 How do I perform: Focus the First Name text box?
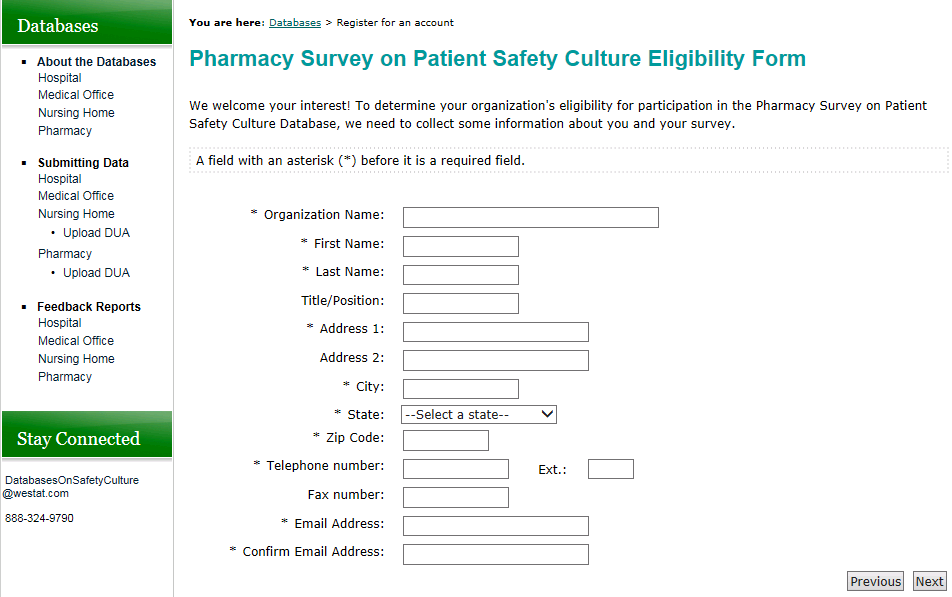(460, 246)
